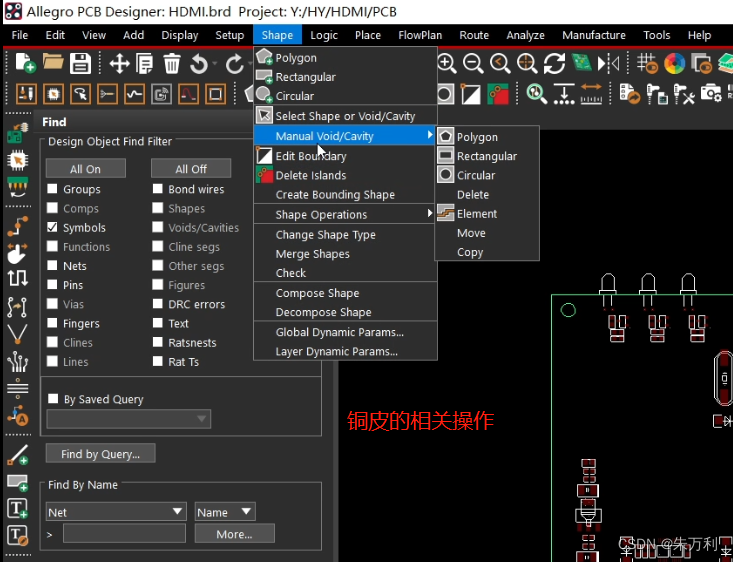Click the Undo arrow icon
The width and height of the screenshot is (733, 562).
(x=199, y=64)
